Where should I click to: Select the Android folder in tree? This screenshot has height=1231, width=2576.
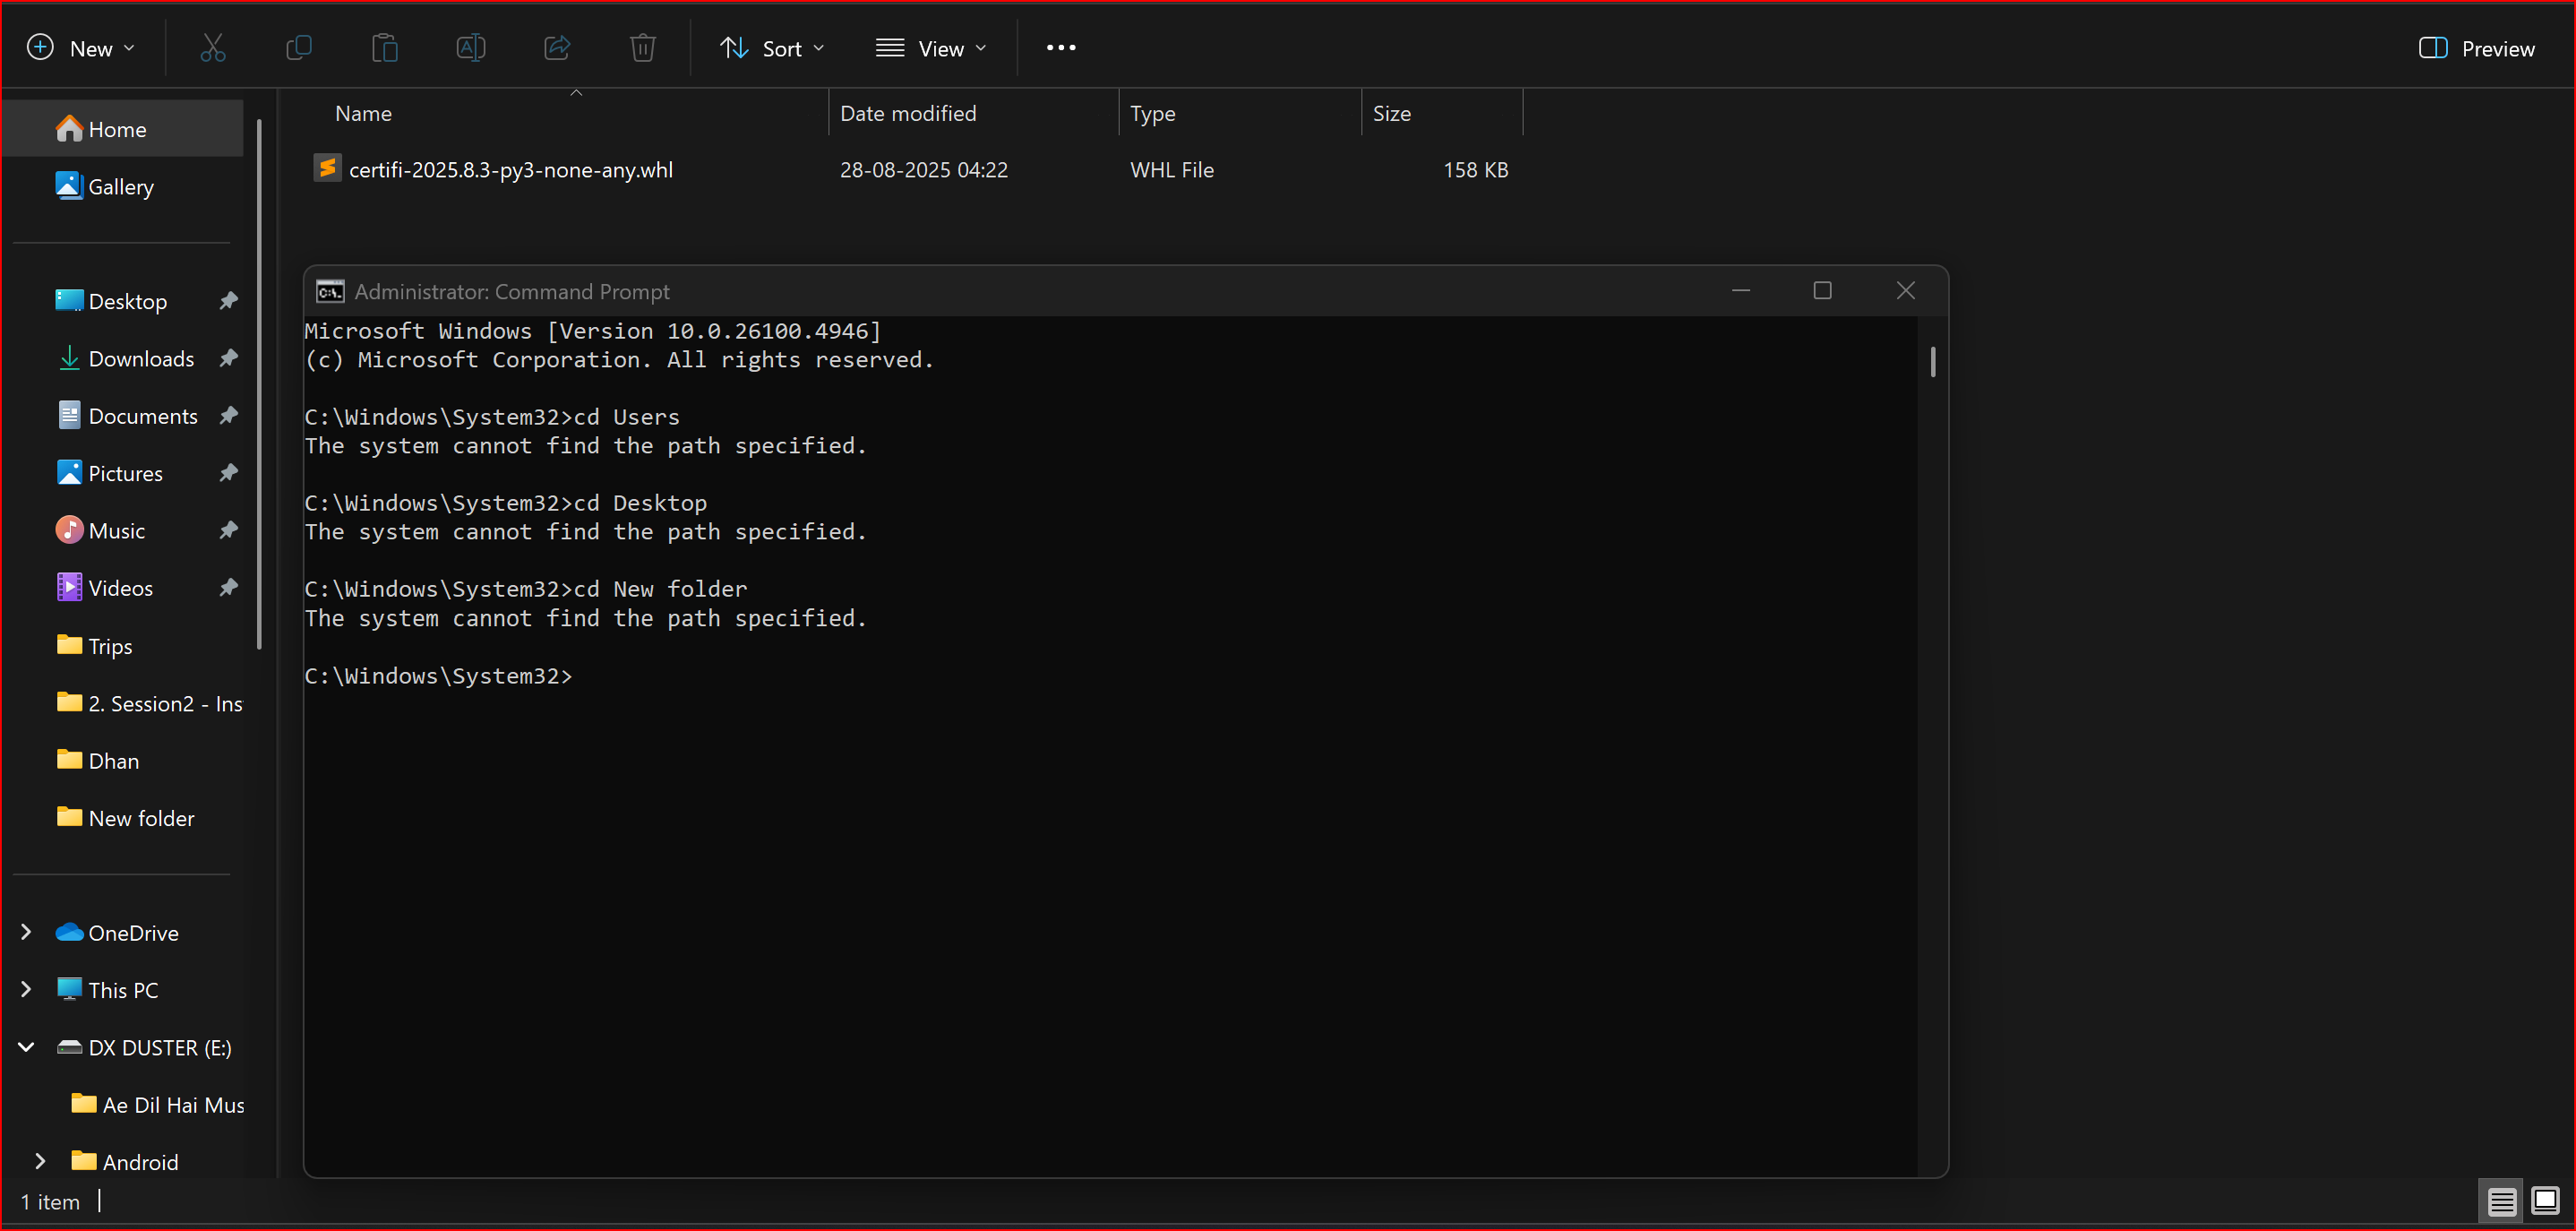pyautogui.click(x=125, y=1161)
